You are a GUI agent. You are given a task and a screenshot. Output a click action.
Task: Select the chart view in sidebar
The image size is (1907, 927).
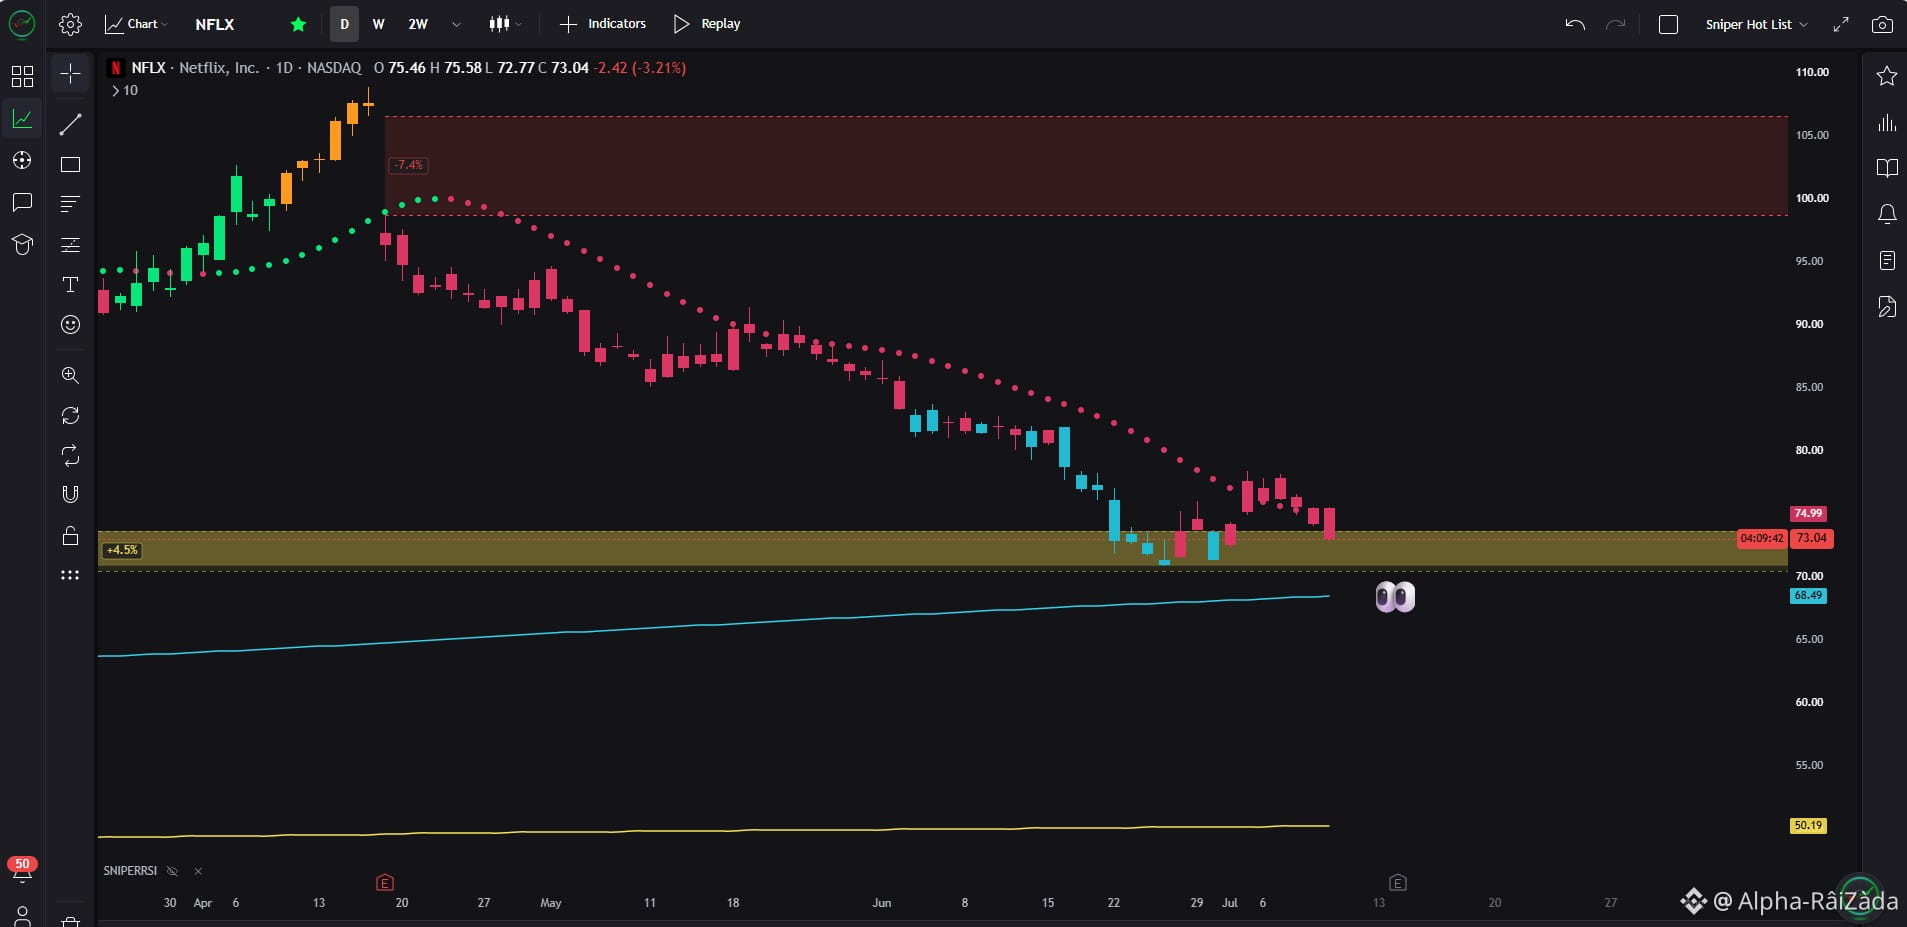[x=22, y=119]
